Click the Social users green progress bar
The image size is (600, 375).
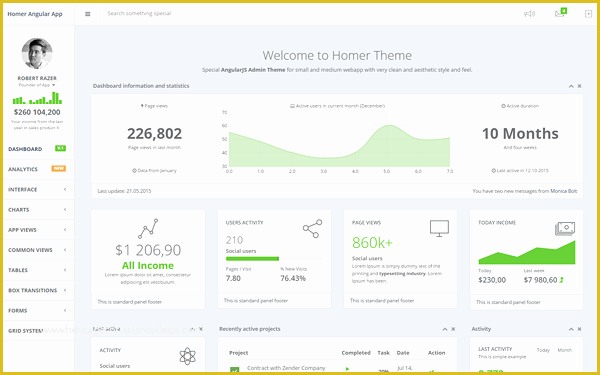coord(252,259)
